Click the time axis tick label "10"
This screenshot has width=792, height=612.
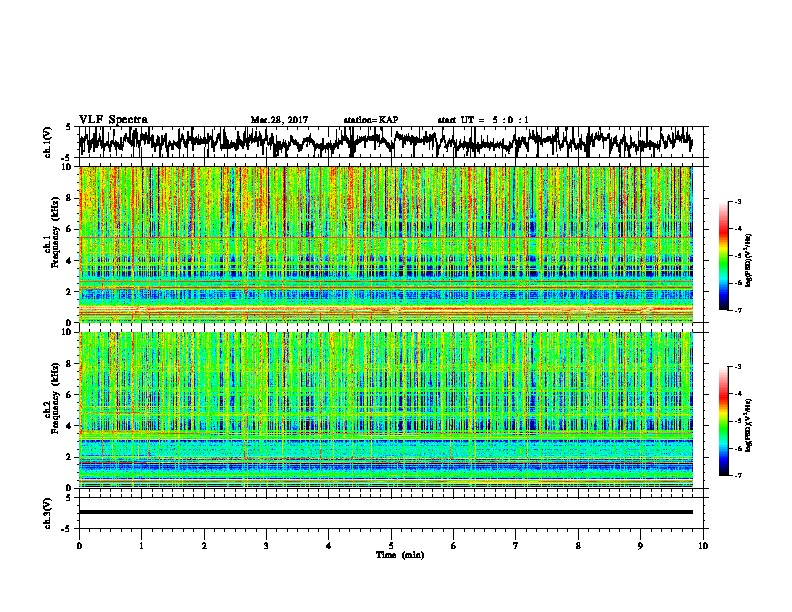tap(703, 546)
